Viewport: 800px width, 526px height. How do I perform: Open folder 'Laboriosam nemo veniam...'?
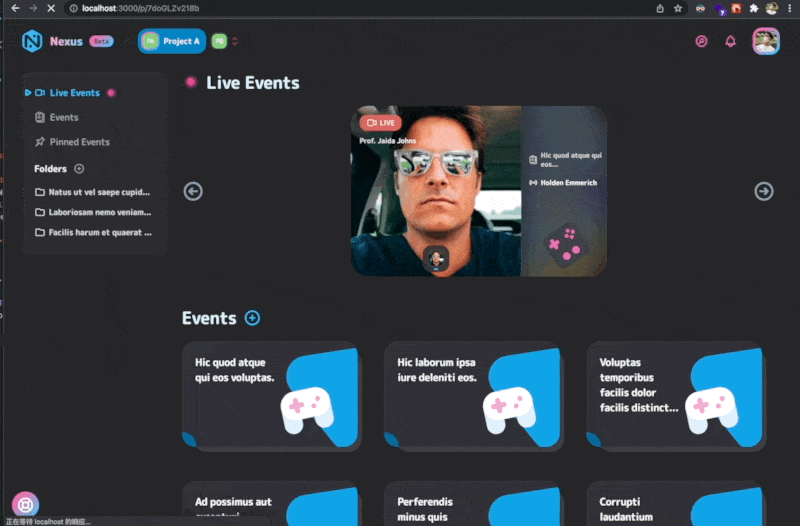(93, 212)
